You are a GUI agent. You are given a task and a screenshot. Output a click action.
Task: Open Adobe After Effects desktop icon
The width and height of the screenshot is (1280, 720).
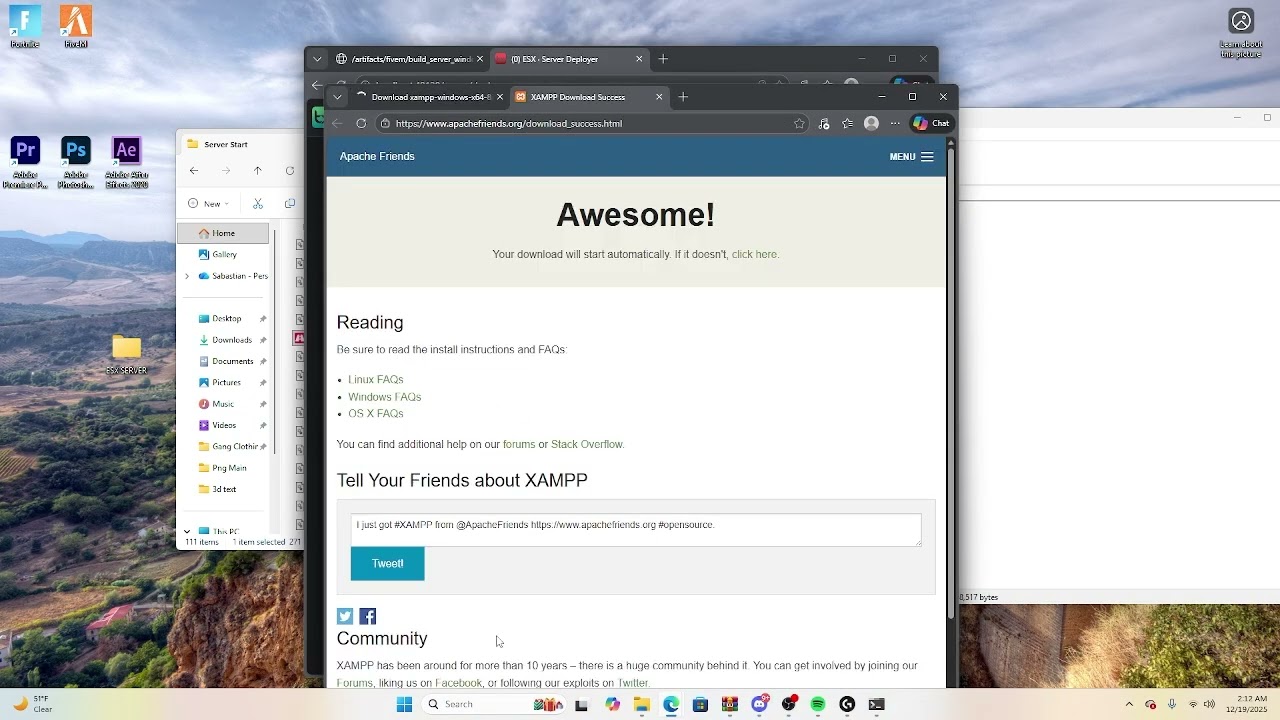pos(126,163)
